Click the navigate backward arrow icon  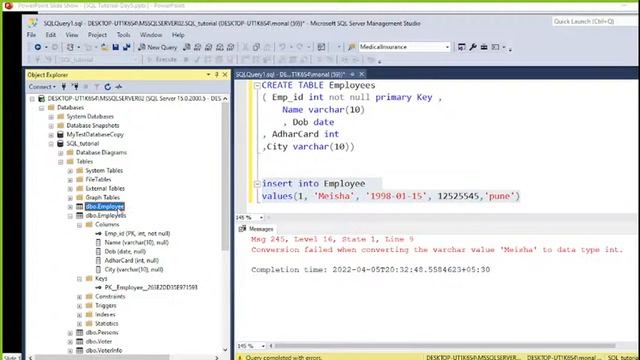click(38, 47)
